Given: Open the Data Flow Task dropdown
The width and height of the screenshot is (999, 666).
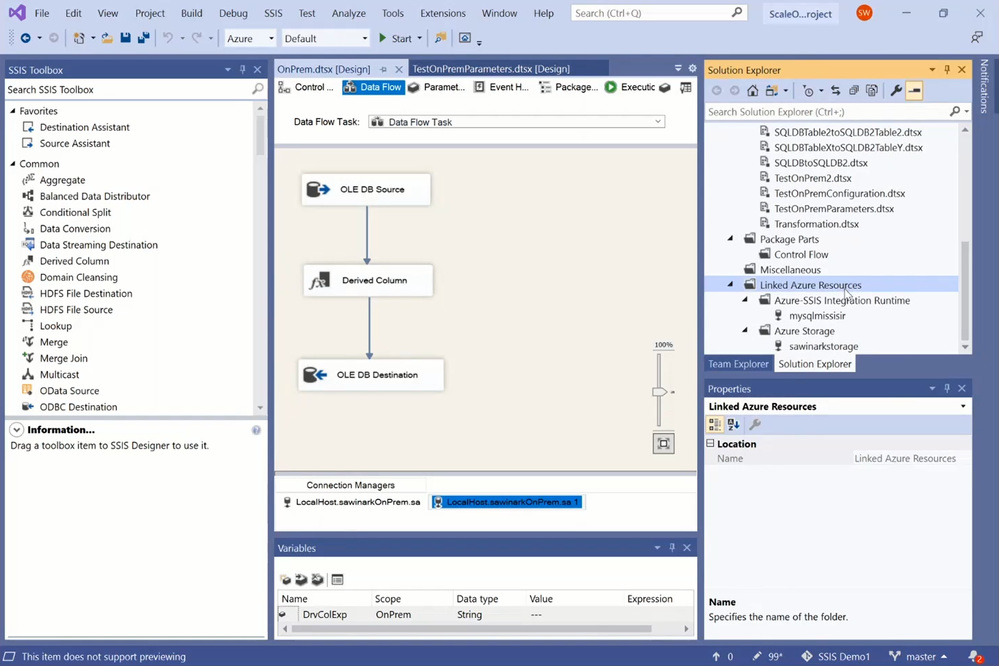Looking at the screenshot, I should click(658, 122).
